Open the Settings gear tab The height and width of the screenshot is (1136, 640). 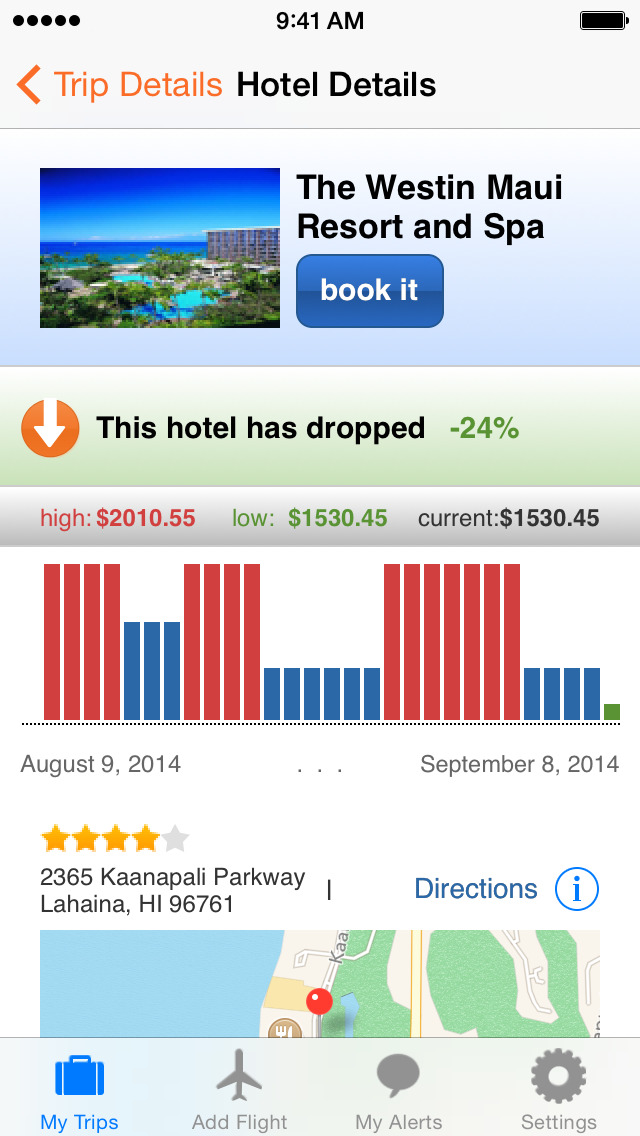click(x=558, y=1090)
